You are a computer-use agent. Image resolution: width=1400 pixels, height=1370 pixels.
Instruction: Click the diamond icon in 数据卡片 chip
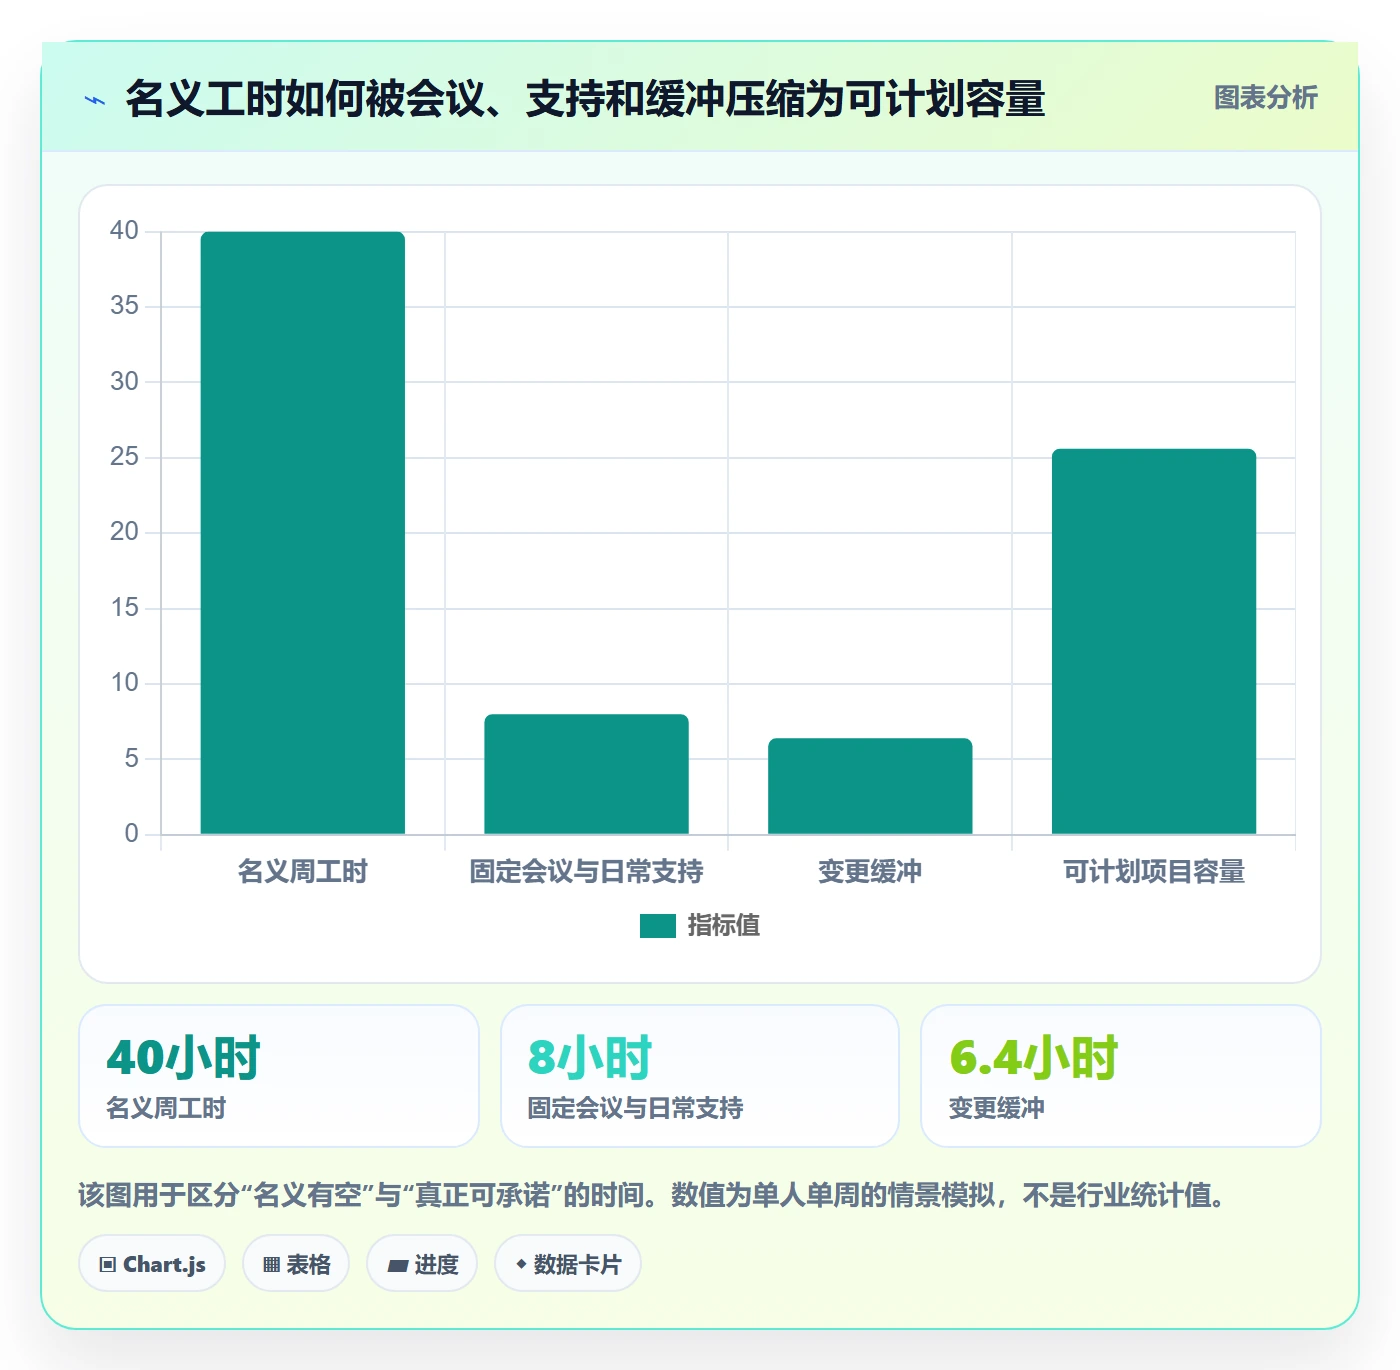pos(521,1264)
